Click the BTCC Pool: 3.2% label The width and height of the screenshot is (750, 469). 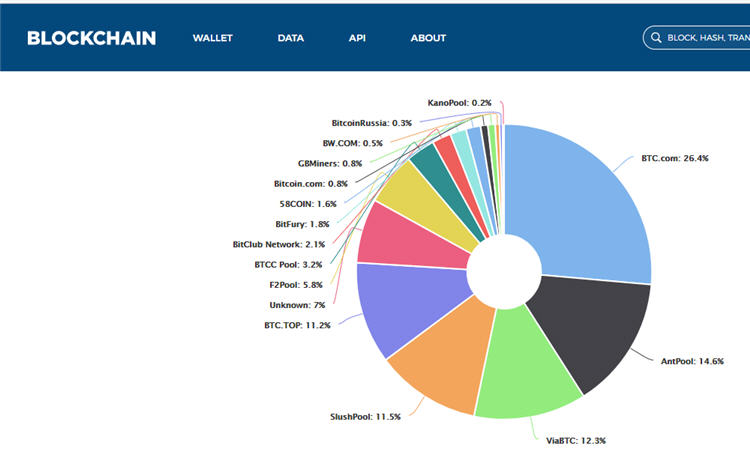[288, 264]
